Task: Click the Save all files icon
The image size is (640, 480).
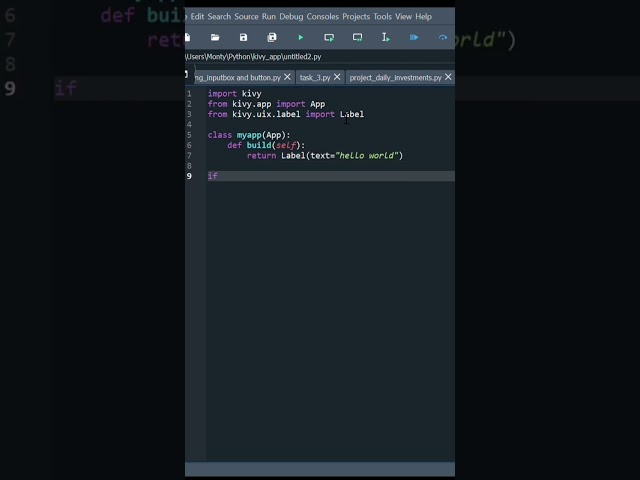Action: 272,38
